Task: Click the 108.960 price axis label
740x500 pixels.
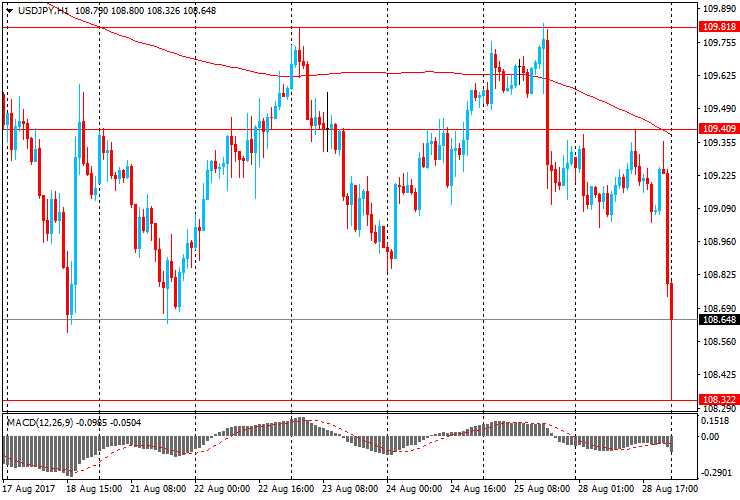Action: pos(719,242)
